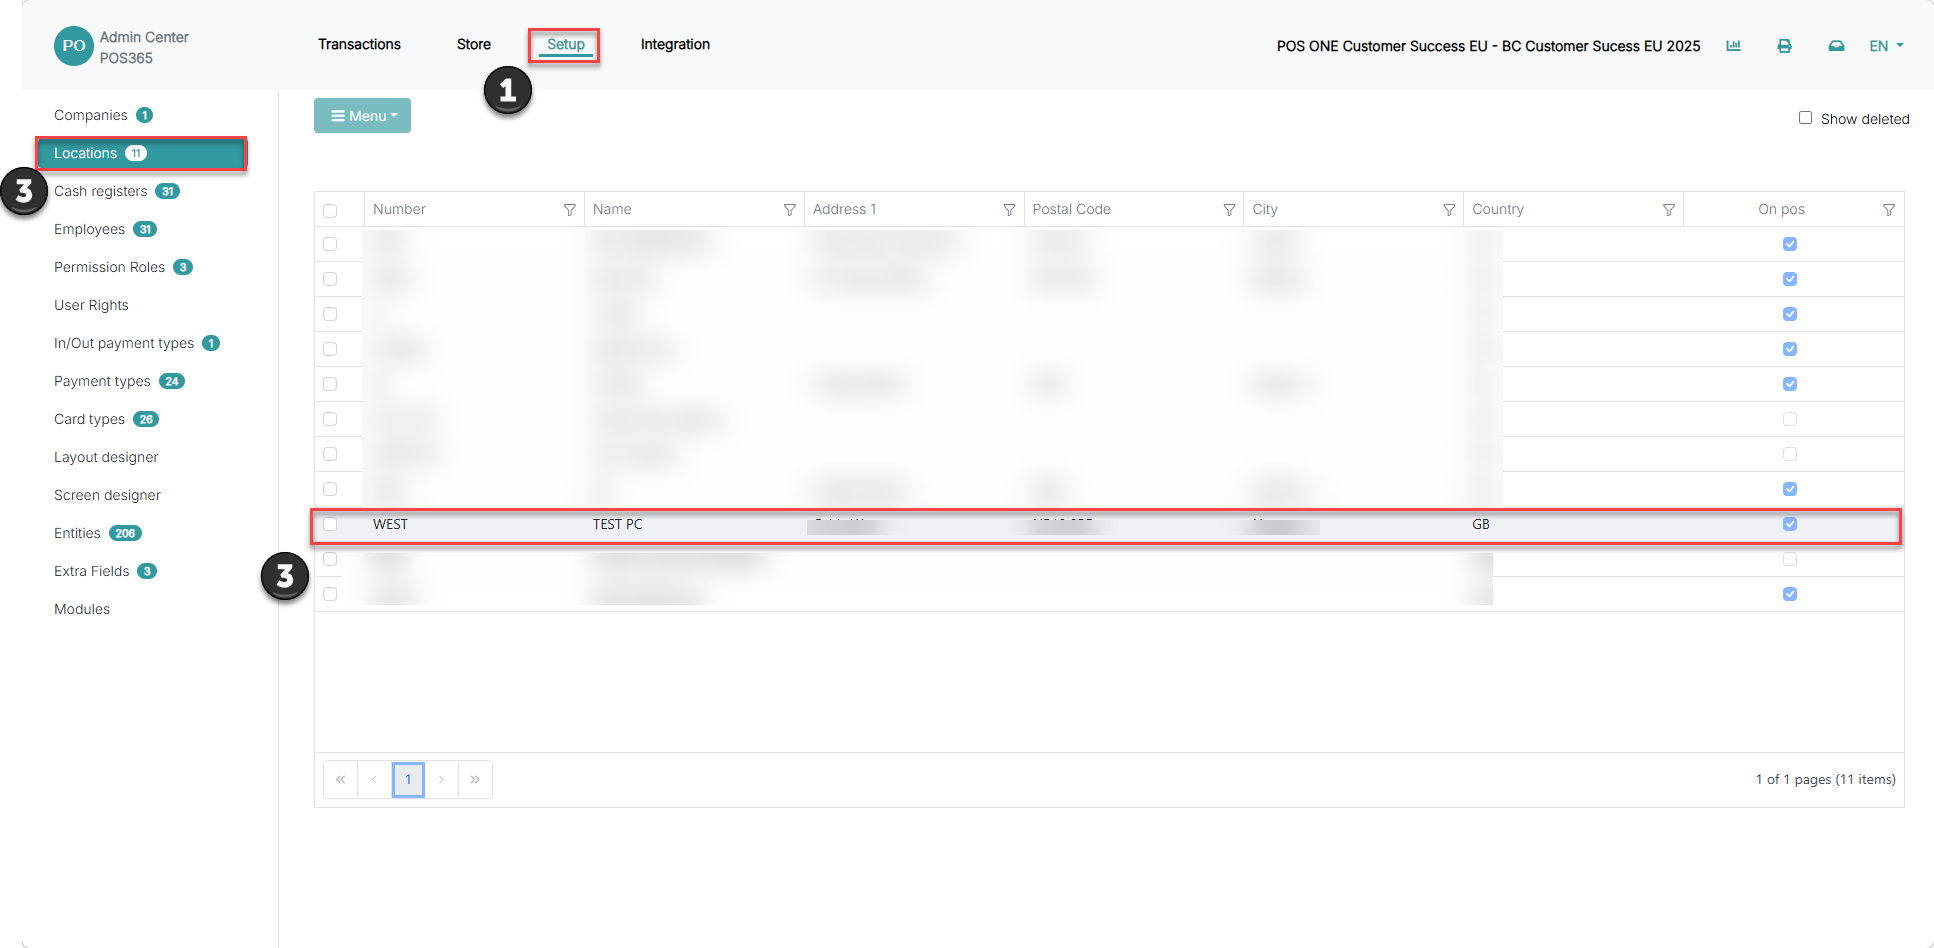Open the Setup tab
1934x948 pixels.
tap(565, 44)
